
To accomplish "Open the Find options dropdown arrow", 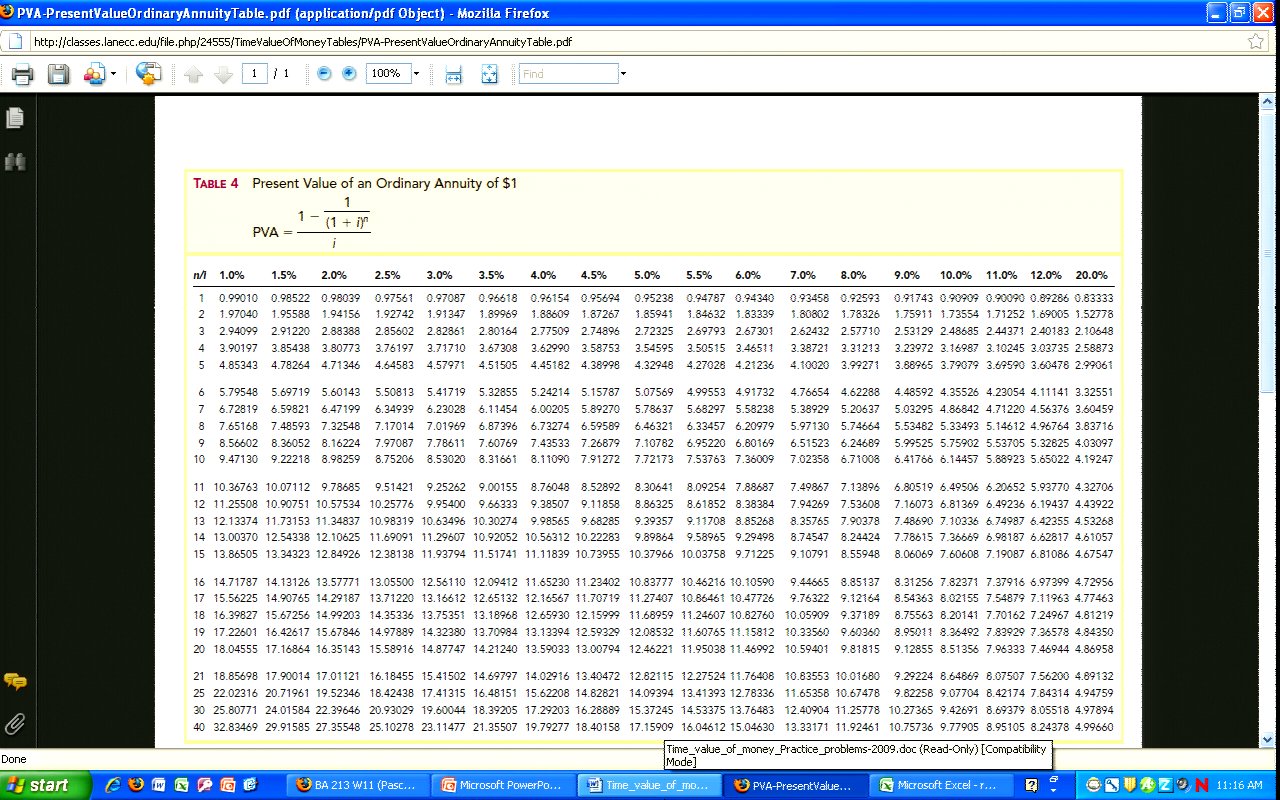I will click(623, 74).
